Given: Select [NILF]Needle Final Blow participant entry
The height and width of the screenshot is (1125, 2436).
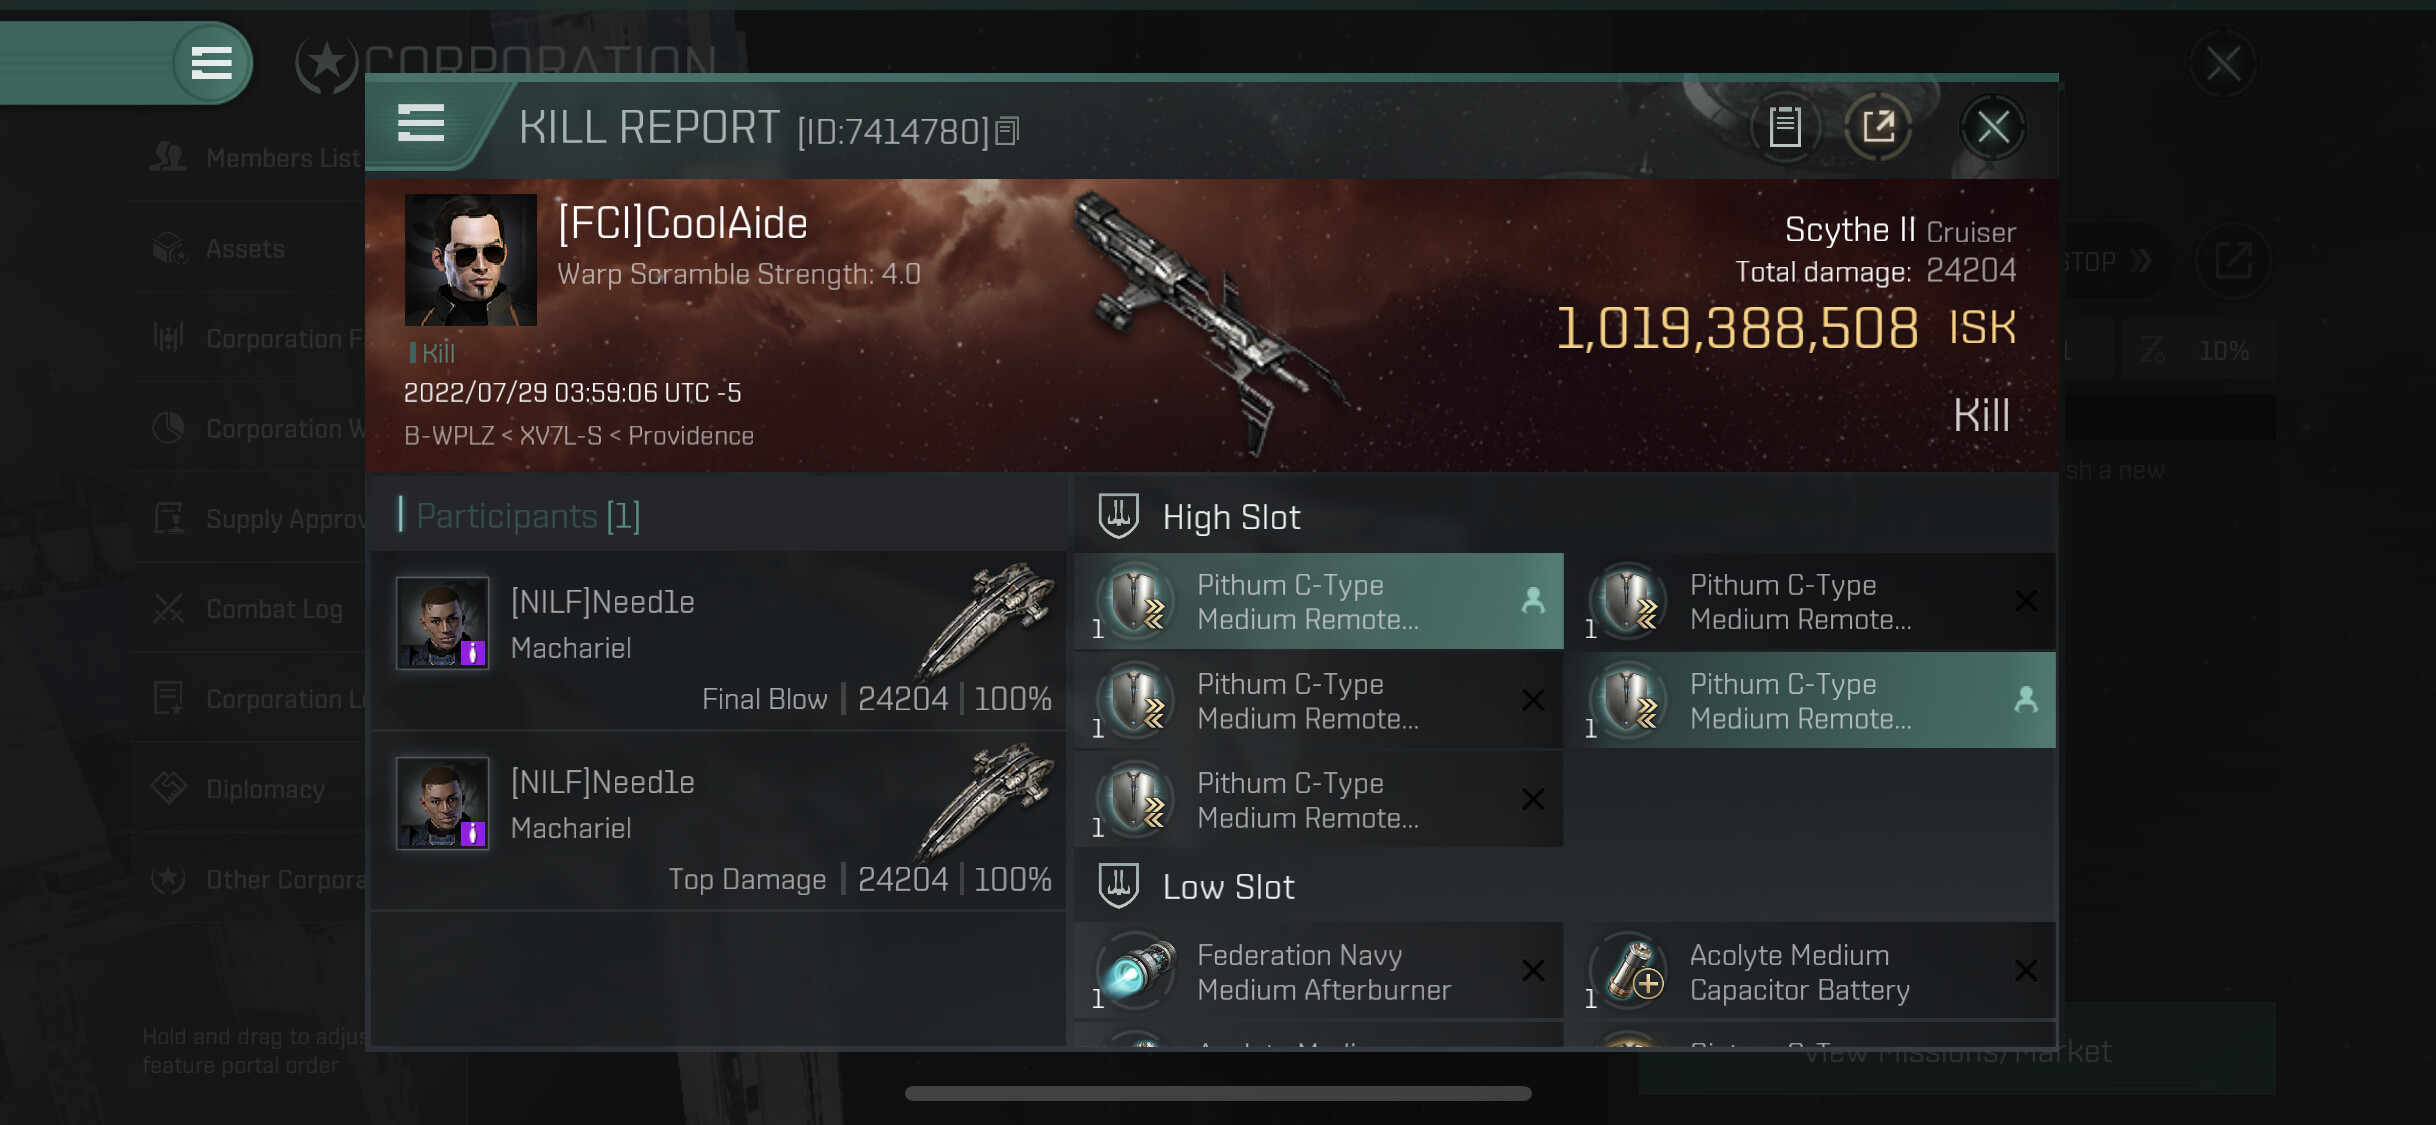Looking at the screenshot, I should [x=718, y=641].
